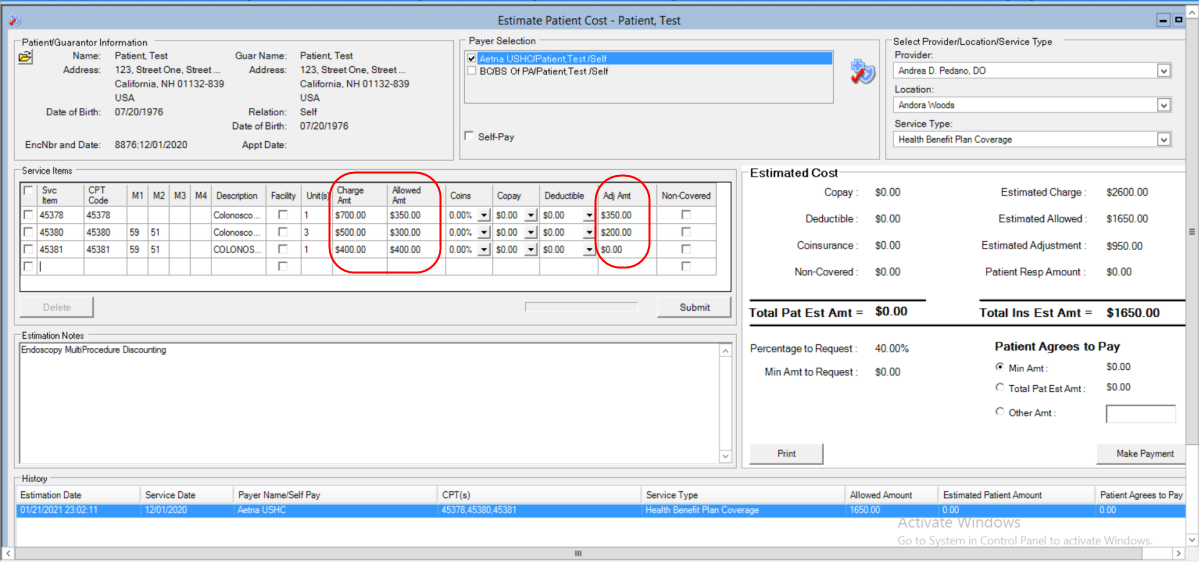Open Copay dropdown for row 45381
1199x562 pixels.
531,249
